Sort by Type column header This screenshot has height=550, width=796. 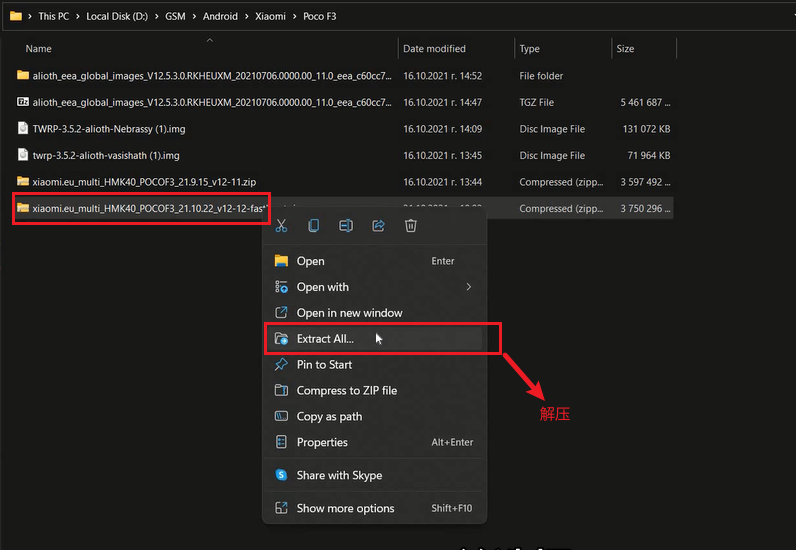click(x=529, y=49)
